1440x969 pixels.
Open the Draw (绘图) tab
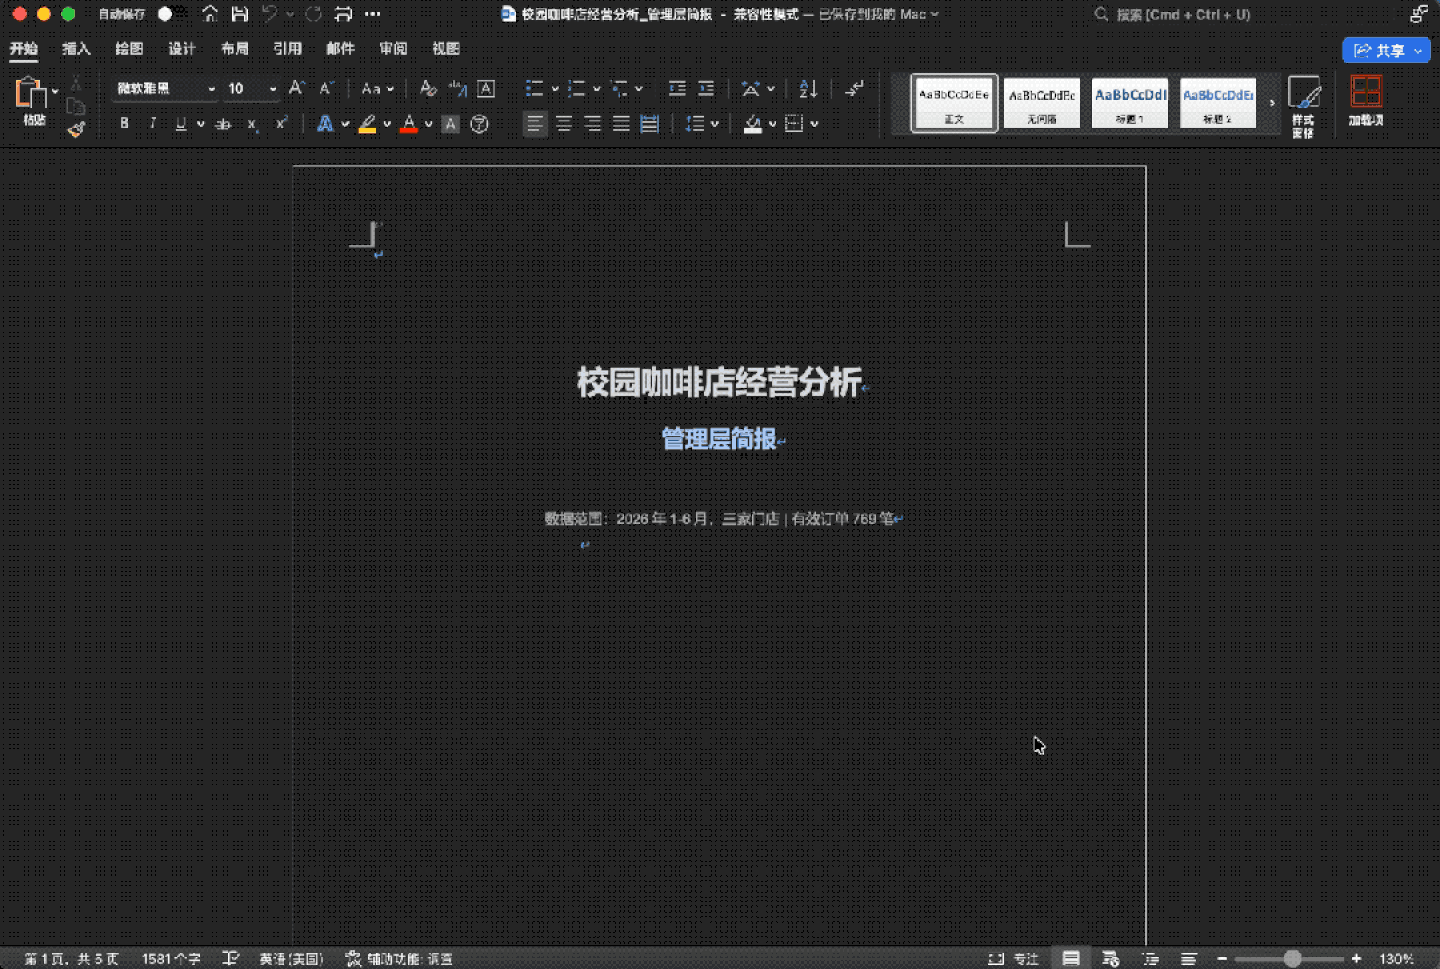click(x=129, y=48)
